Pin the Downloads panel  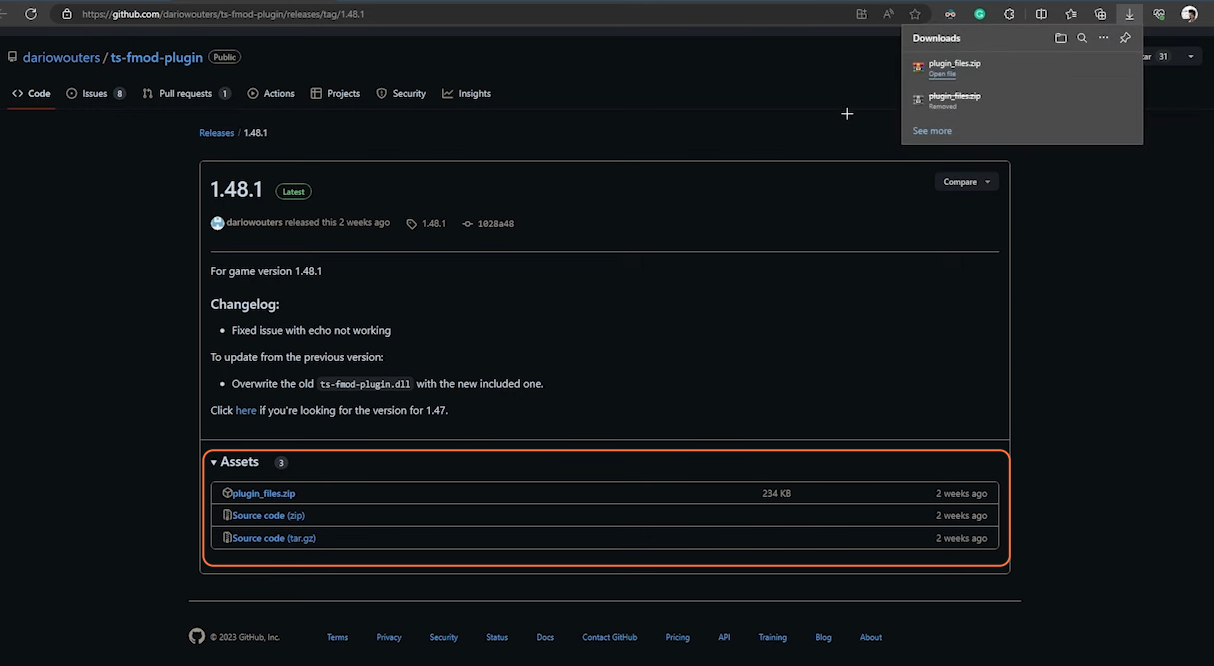pyautogui.click(x=1125, y=38)
